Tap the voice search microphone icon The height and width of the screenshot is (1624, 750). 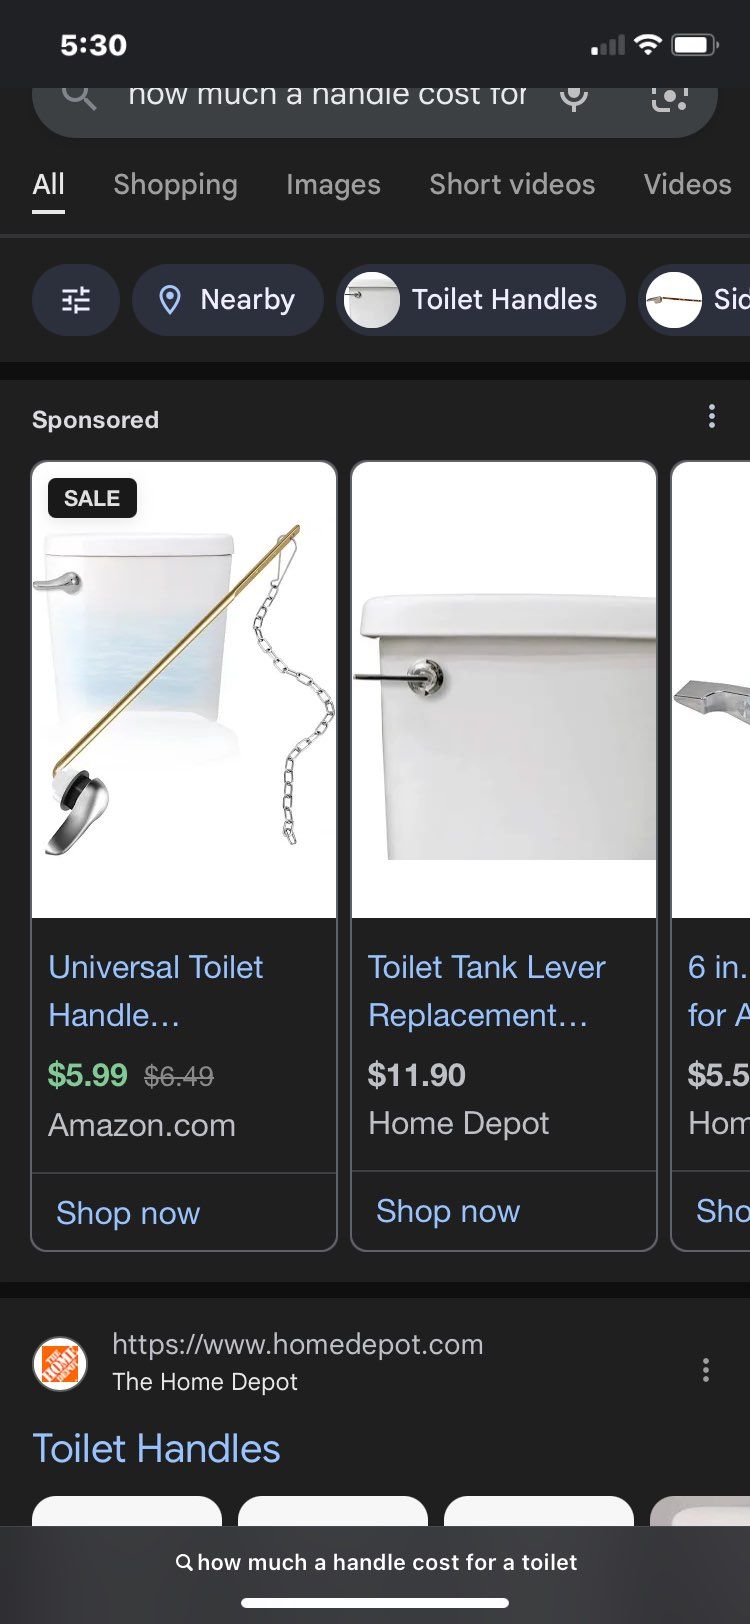(573, 98)
